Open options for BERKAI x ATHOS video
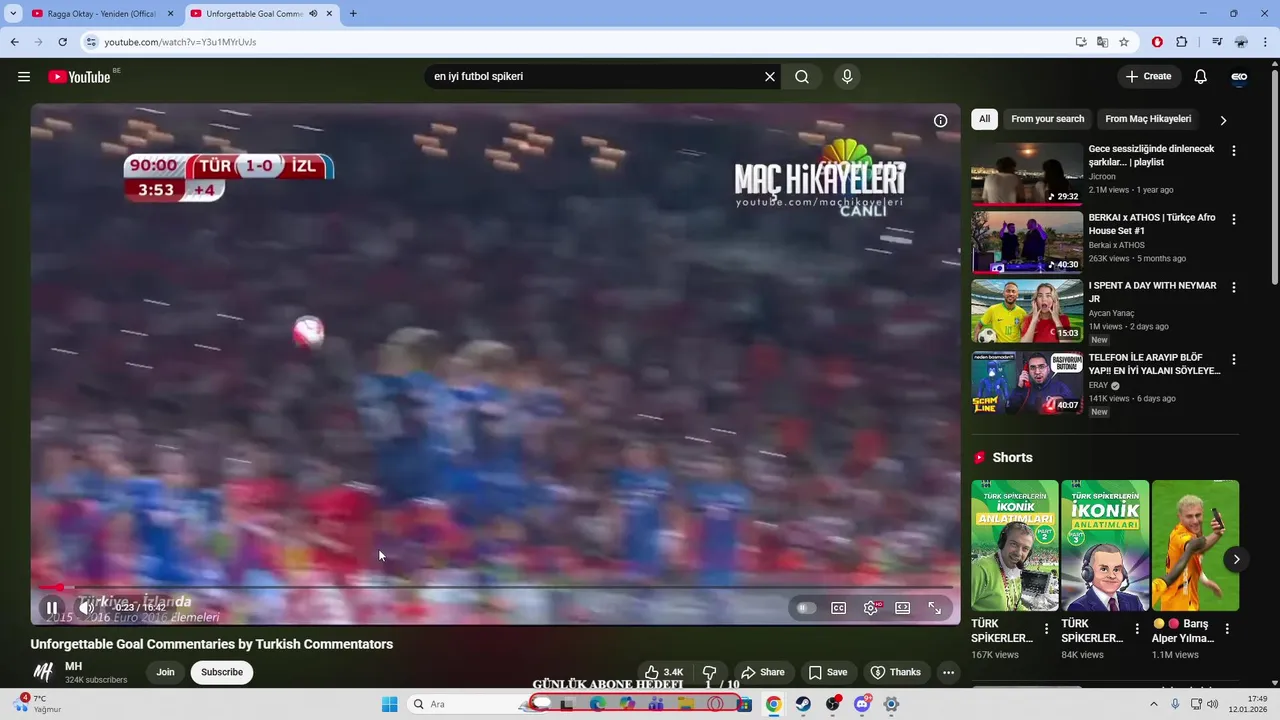Viewport: 1280px width, 720px height. [1233, 219]
